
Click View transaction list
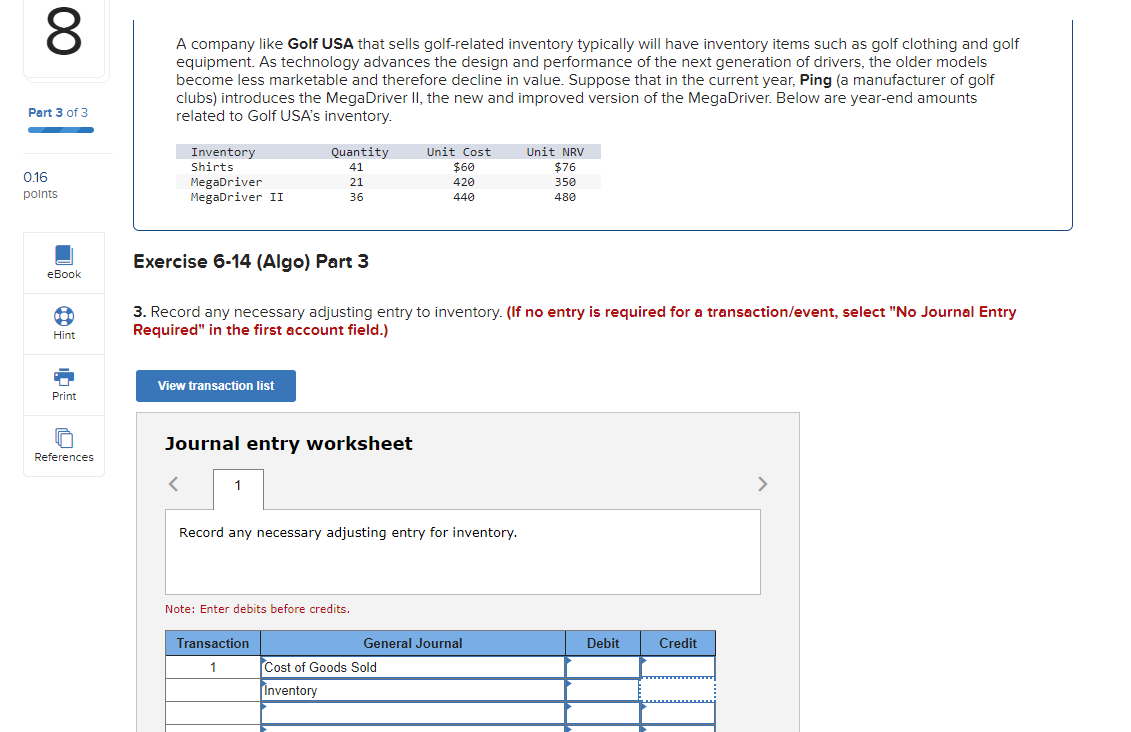coord(215,385)
